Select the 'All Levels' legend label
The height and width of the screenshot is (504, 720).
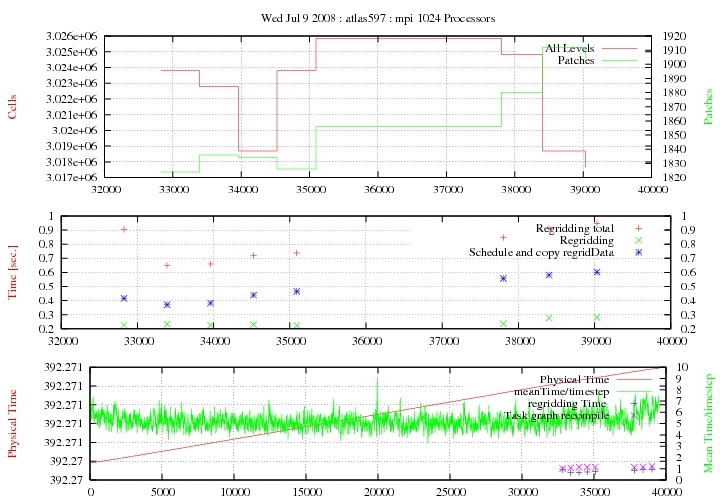point(569,48)
